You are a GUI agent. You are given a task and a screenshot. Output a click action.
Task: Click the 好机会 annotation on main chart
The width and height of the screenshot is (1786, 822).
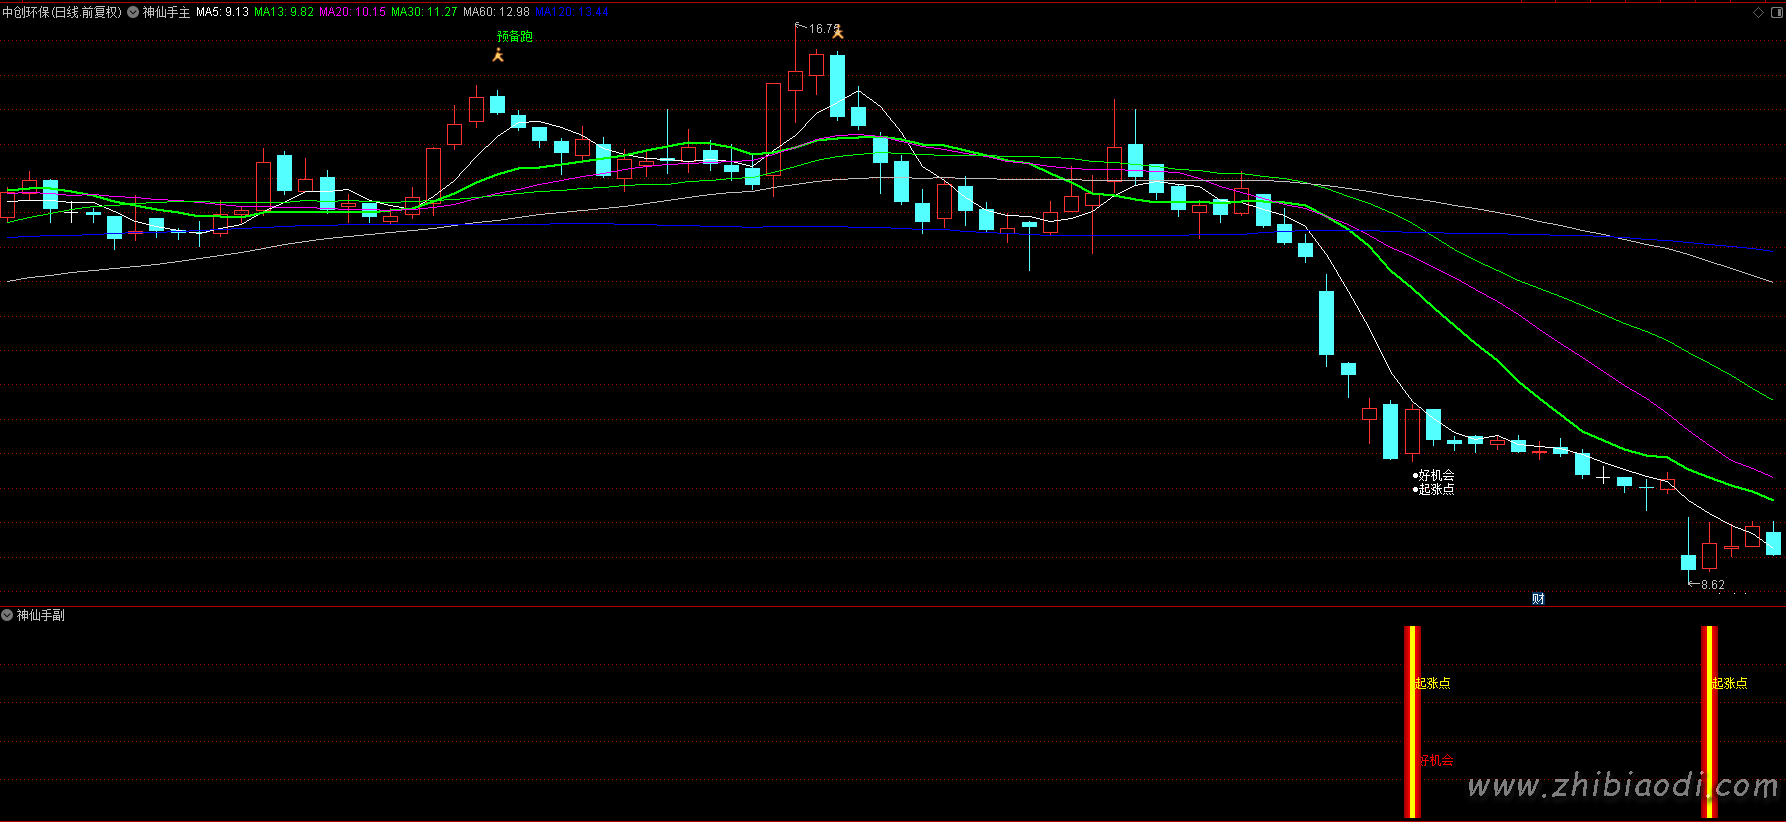(x=1436, y=475)
